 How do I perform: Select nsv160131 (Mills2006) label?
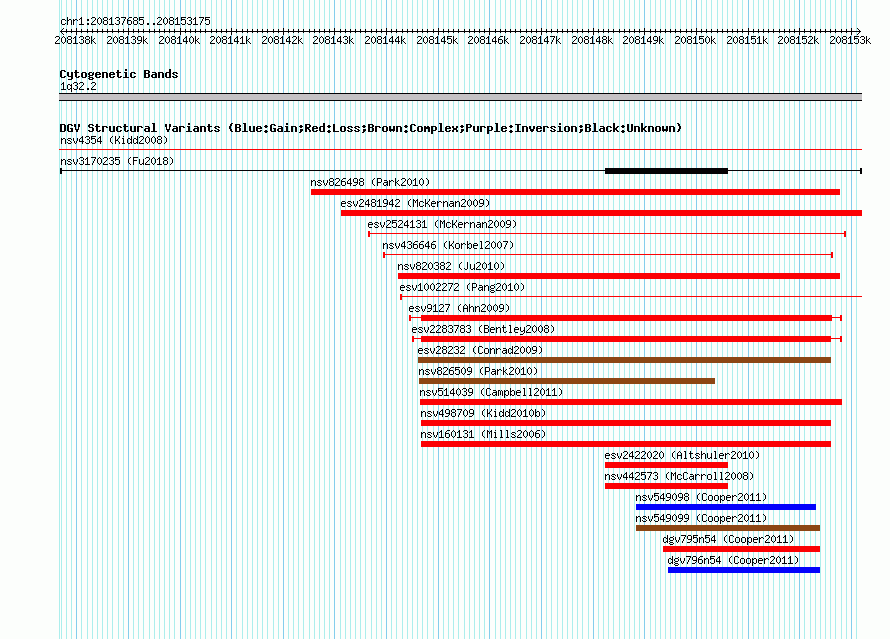[x=483, y=434]
